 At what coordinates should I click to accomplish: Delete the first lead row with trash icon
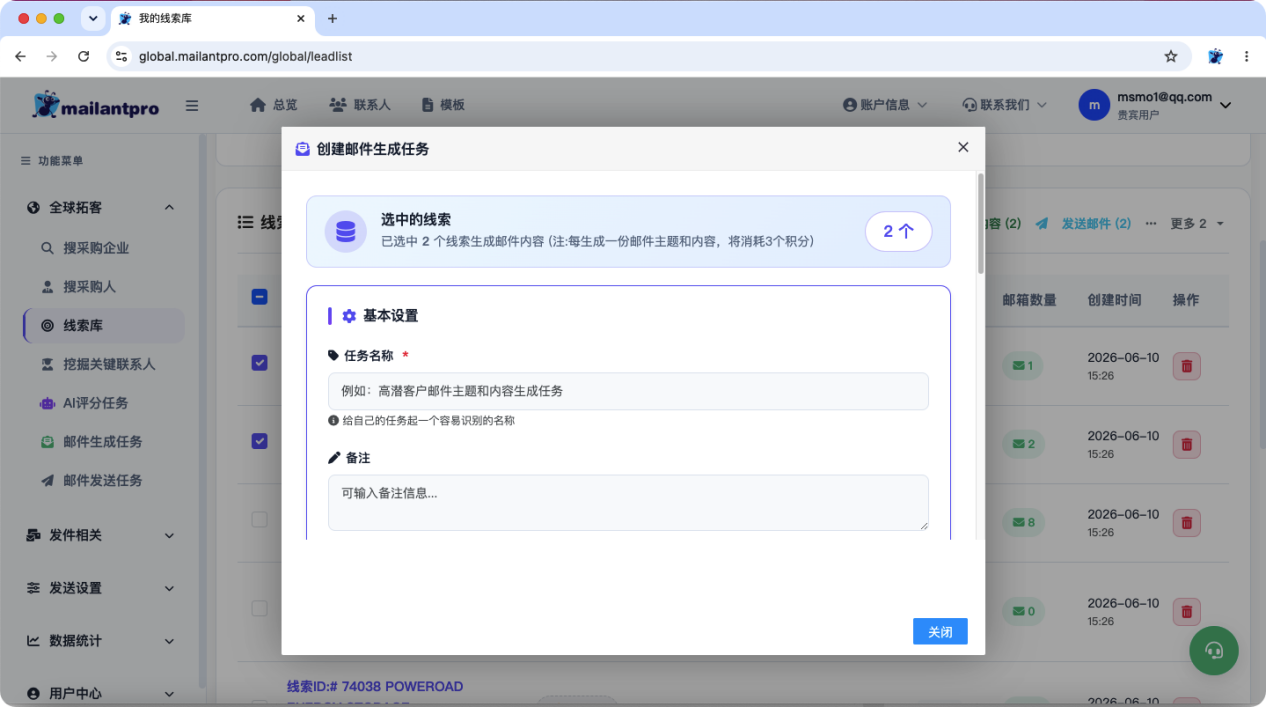click(x=1187, y=366)
